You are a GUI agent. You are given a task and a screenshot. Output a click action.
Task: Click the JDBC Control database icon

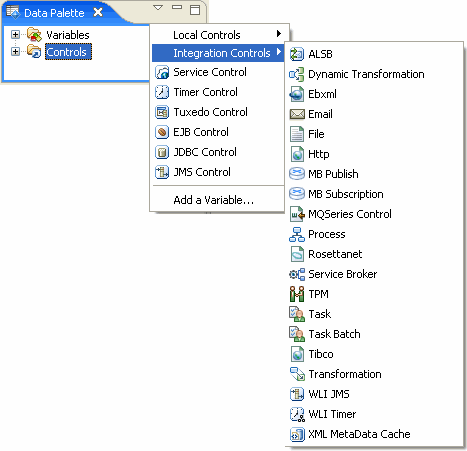pos(162,152)
